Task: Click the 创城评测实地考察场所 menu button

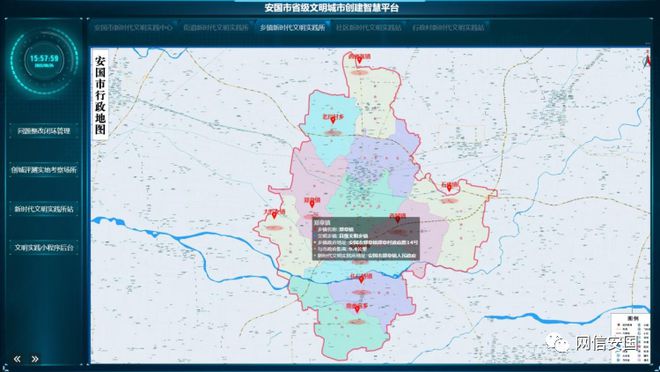Action: (x=44, y=170)
